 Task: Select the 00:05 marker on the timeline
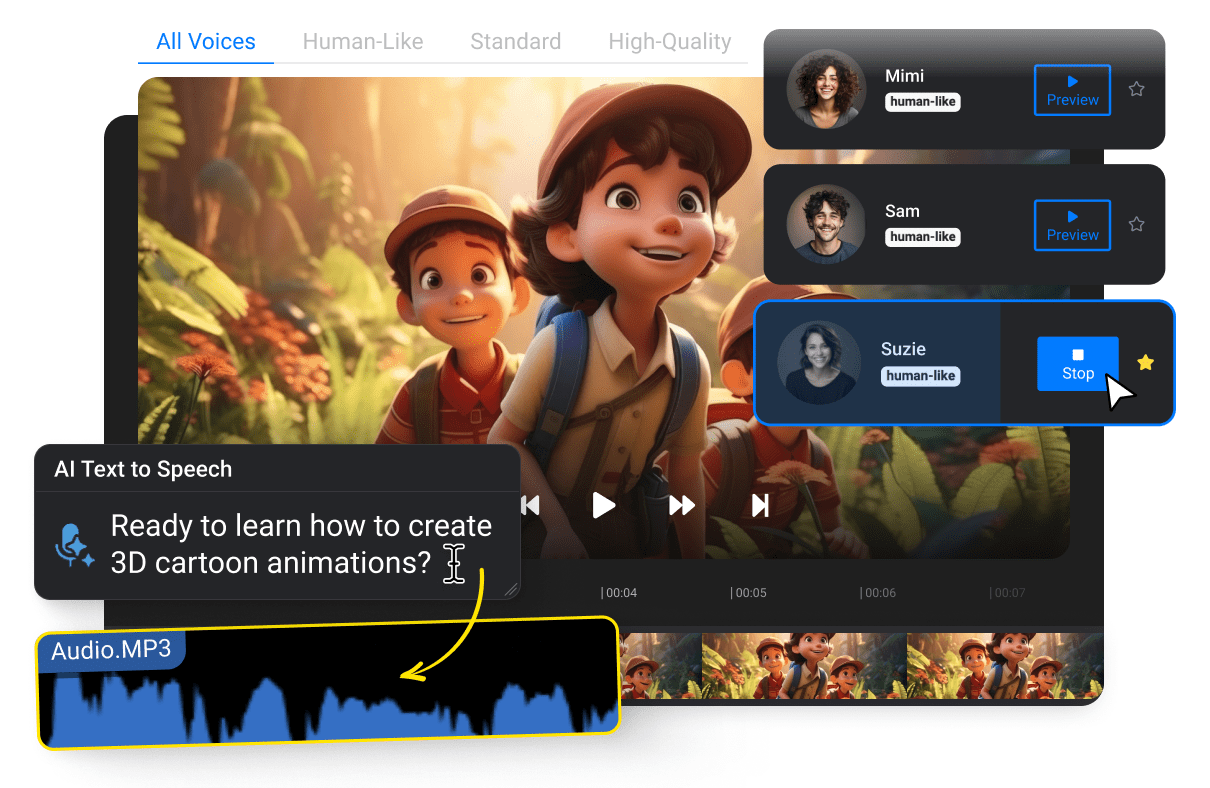(x=749, y=592)
